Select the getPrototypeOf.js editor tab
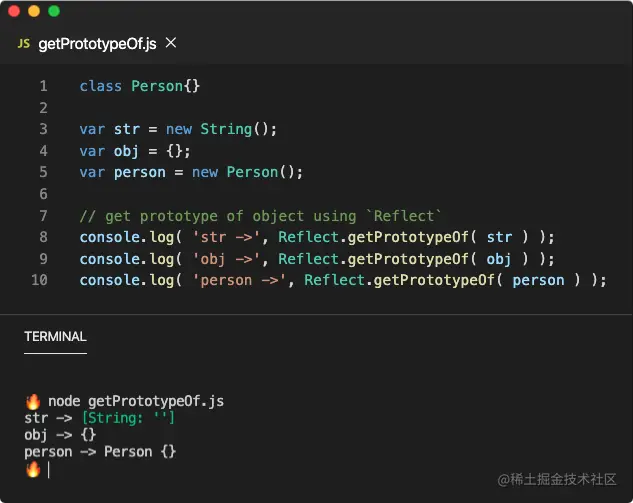 [x=97, y=44]
